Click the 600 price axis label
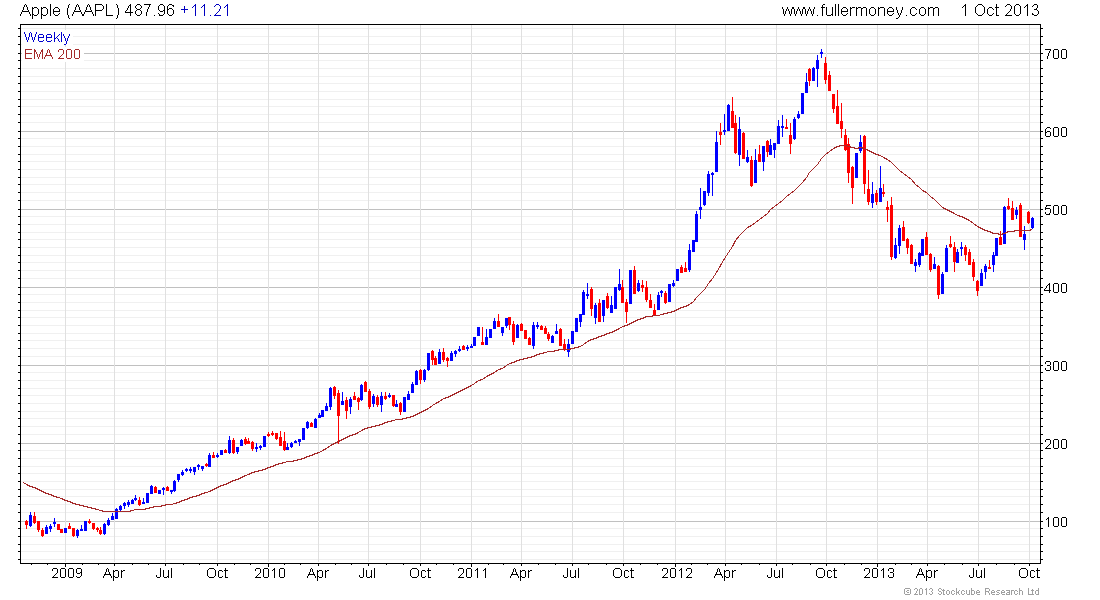 [1056, 132]
